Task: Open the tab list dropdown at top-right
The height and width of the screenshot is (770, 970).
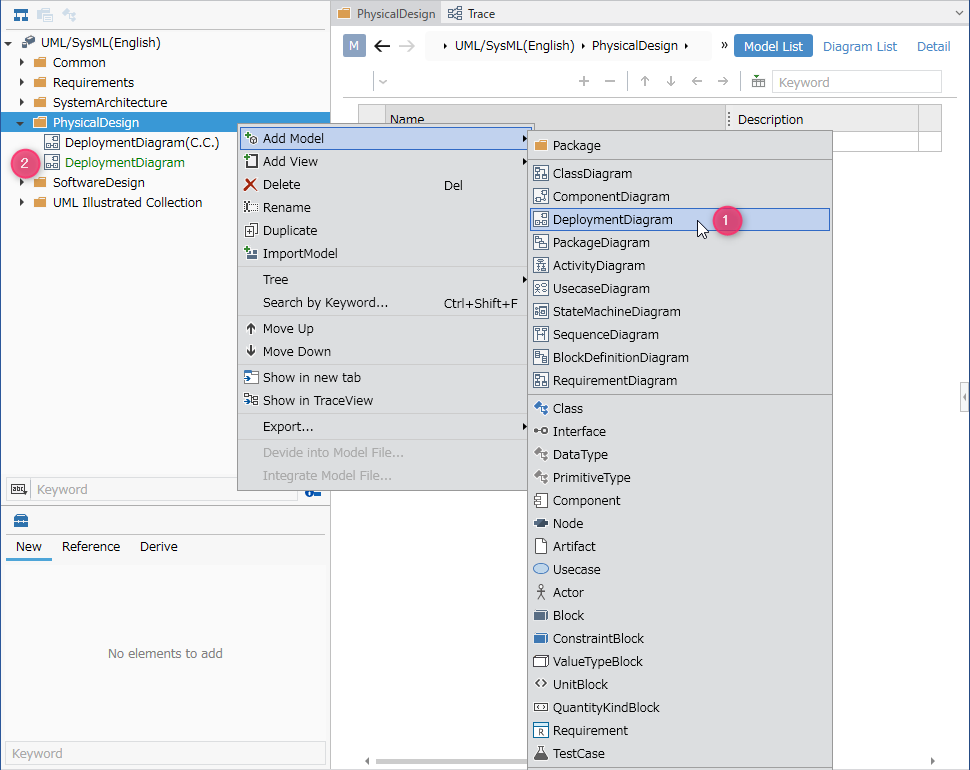Action: 959,13
